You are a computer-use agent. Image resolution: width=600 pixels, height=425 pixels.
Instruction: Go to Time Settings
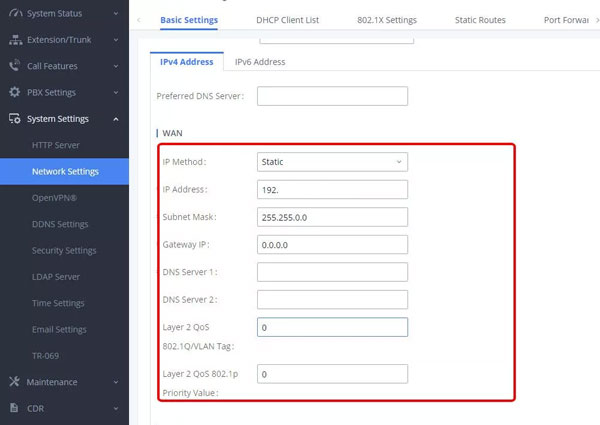pyautogui.click(x=58, y=303)
